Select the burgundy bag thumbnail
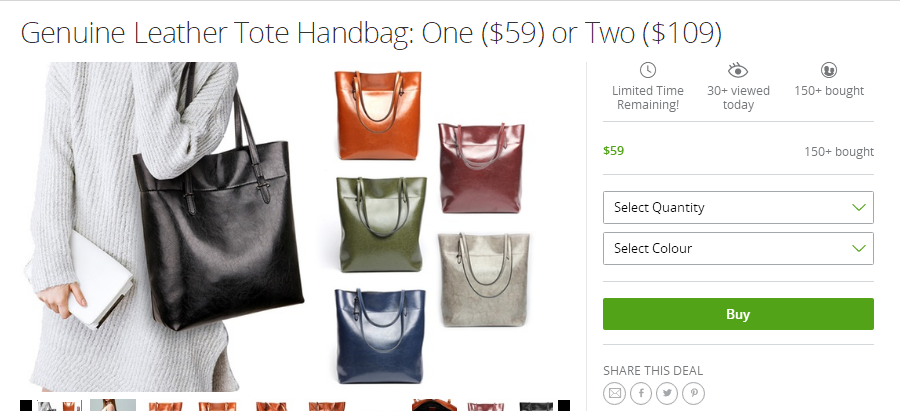This screenshot has width=900, height=411. coord(486,406)
